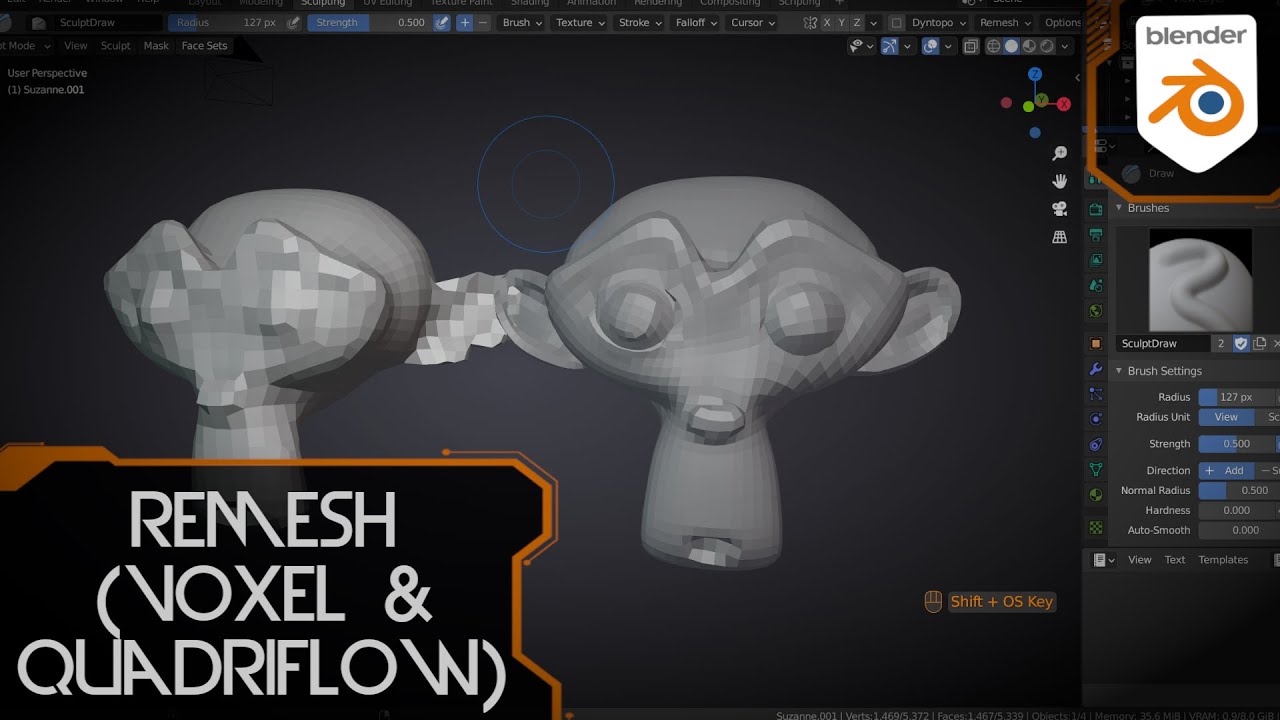The width and height of the screenshot is (1280, 720).
Task: Toggle Y axis symmetry
Action: coord(841,22)
